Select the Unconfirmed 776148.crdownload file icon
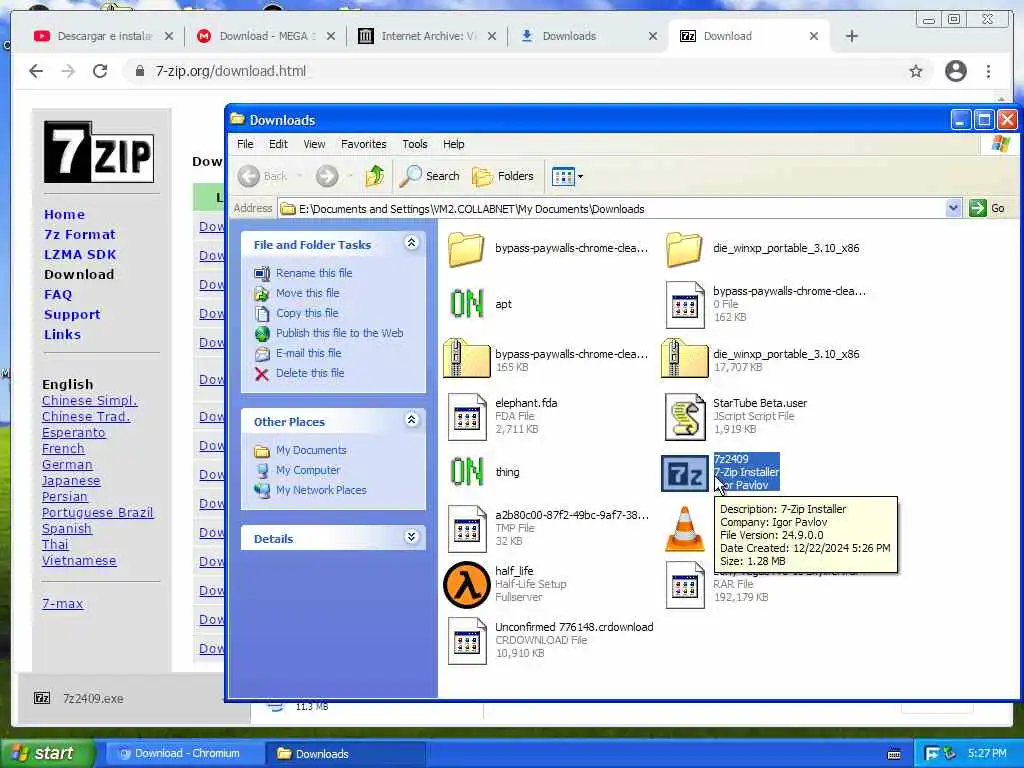1024x768 pixels. point(467,641)
